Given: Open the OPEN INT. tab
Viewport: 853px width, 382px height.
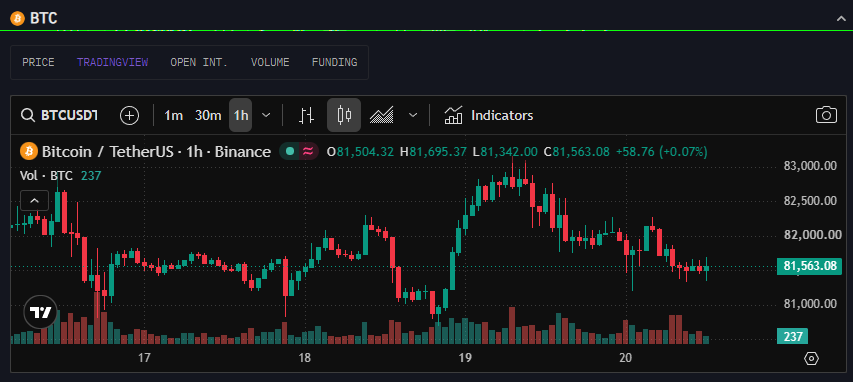Looking at the screenshot, I should (x=199, y=63).
